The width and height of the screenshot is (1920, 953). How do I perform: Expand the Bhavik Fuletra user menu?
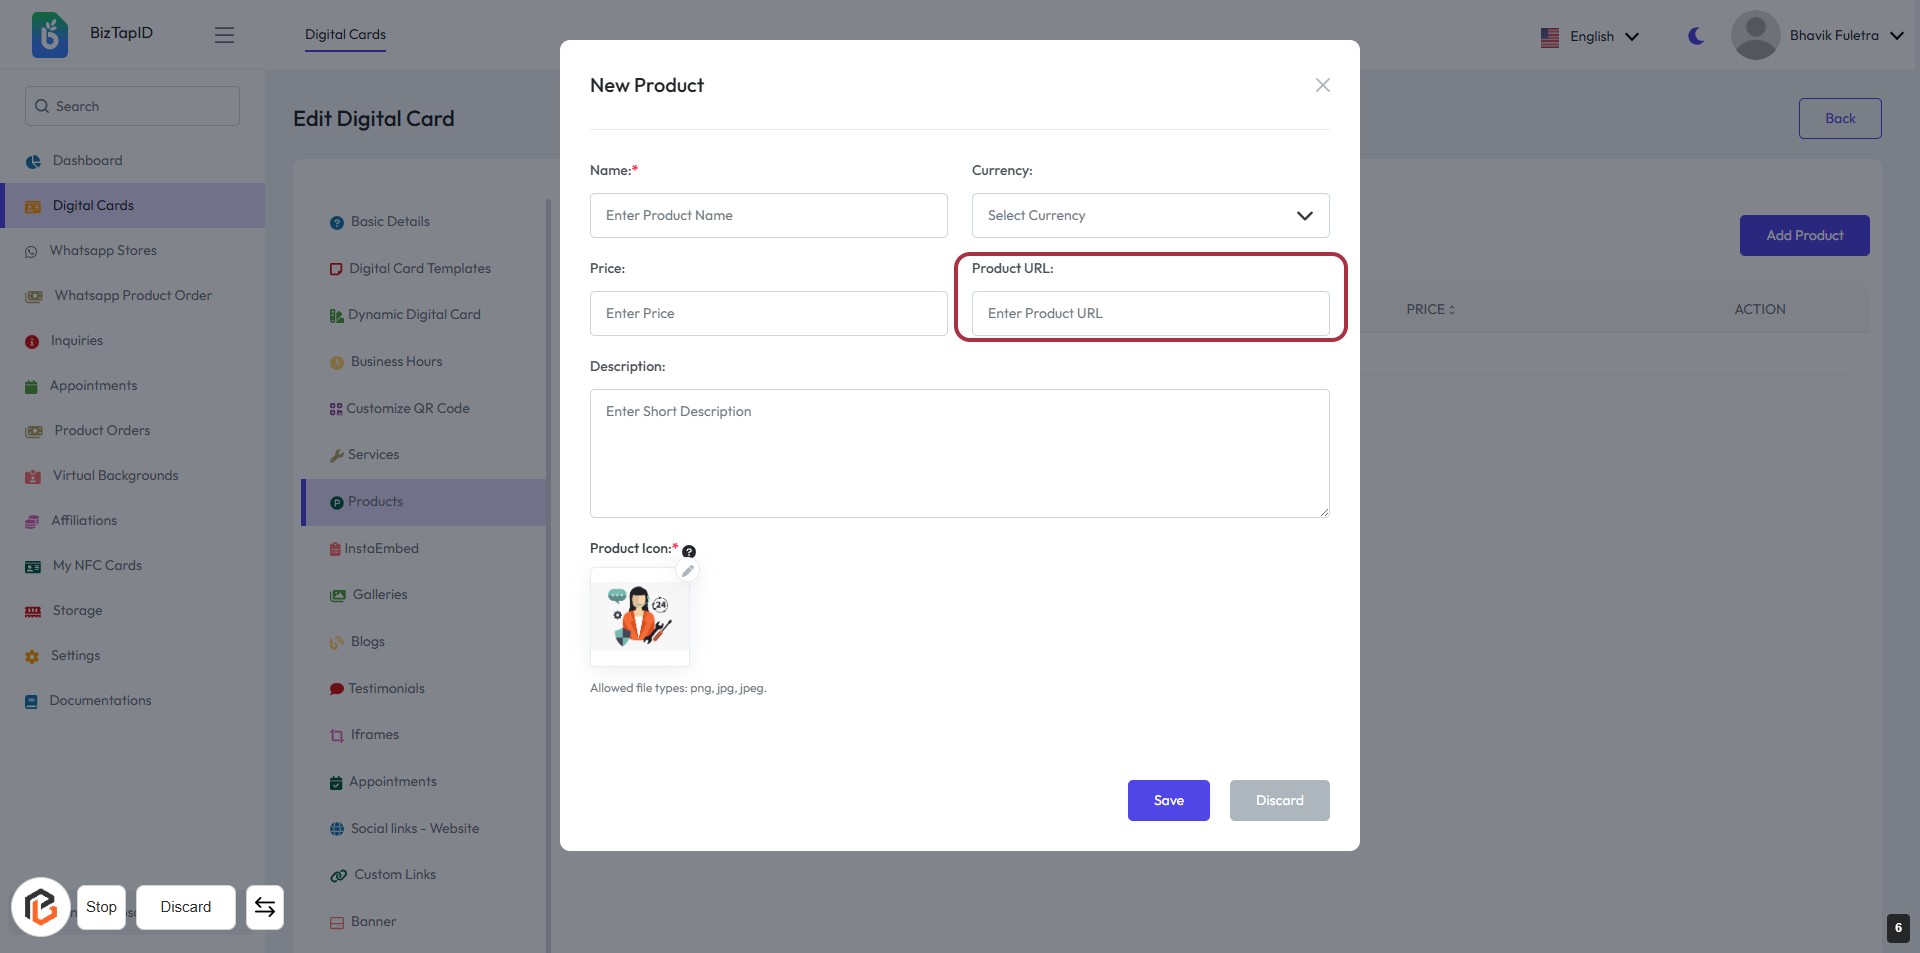tap(1818, 35)
